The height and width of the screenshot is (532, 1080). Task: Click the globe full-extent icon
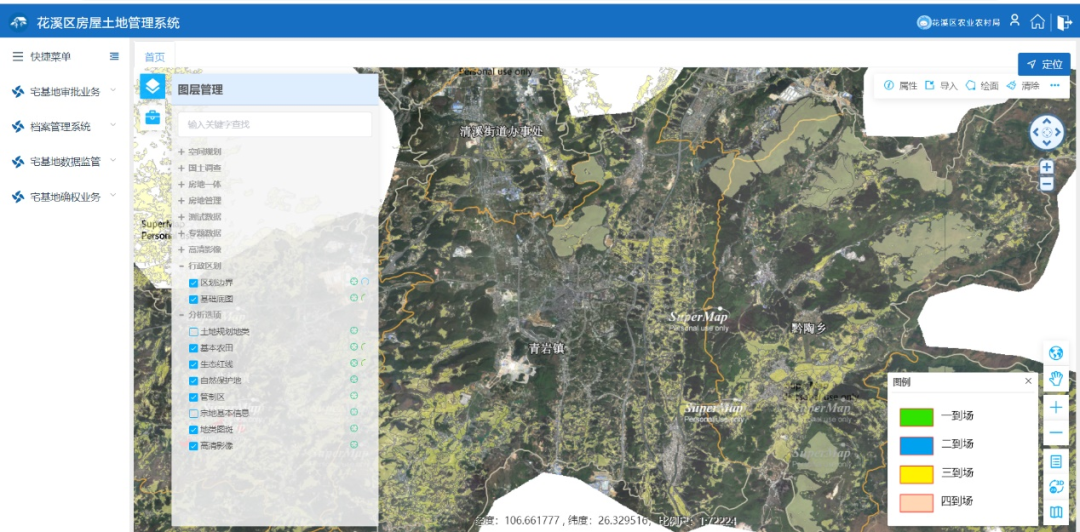[x=1056, y=353]
